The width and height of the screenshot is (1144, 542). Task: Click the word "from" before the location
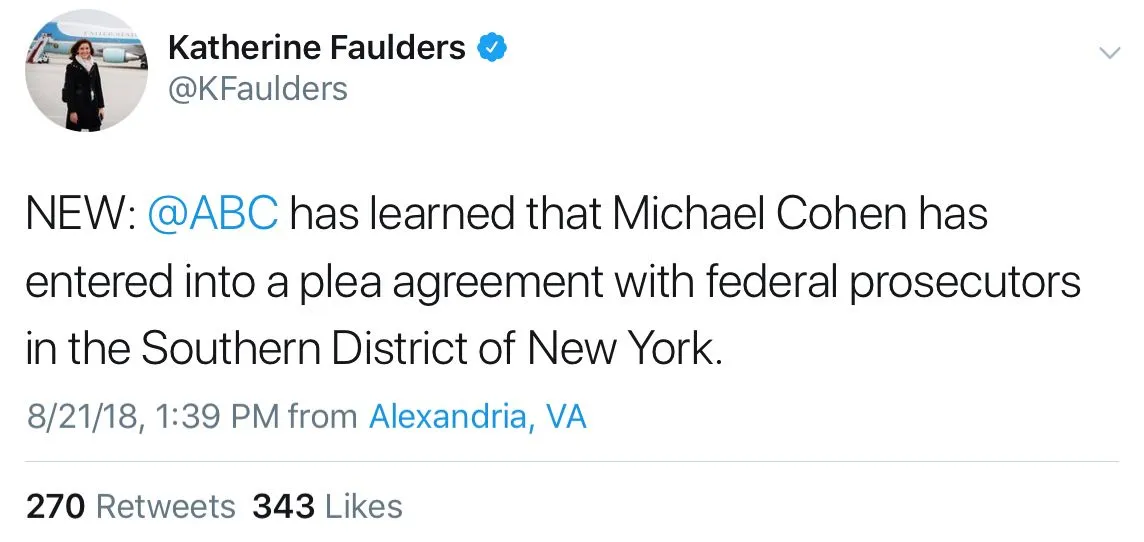point(322,415)
